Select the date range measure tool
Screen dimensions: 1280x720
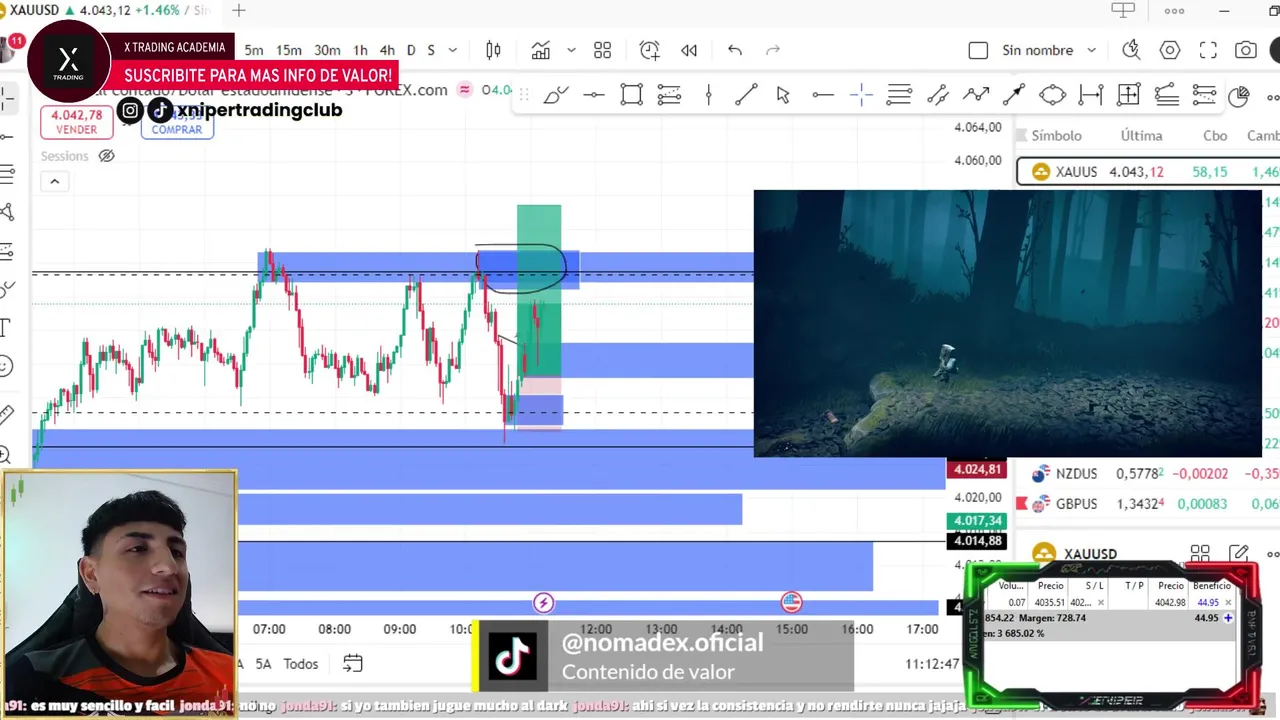coord(1091,95)
